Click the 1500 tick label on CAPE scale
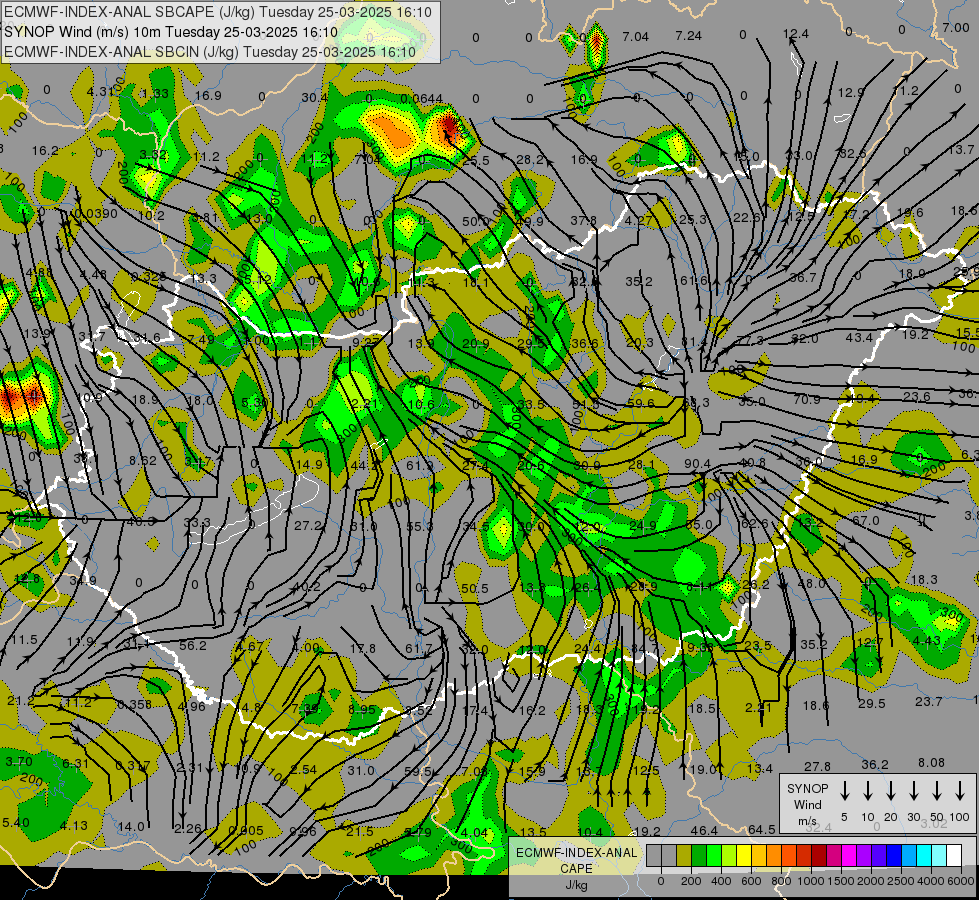The image size is (979, 900). click(841, 881)
